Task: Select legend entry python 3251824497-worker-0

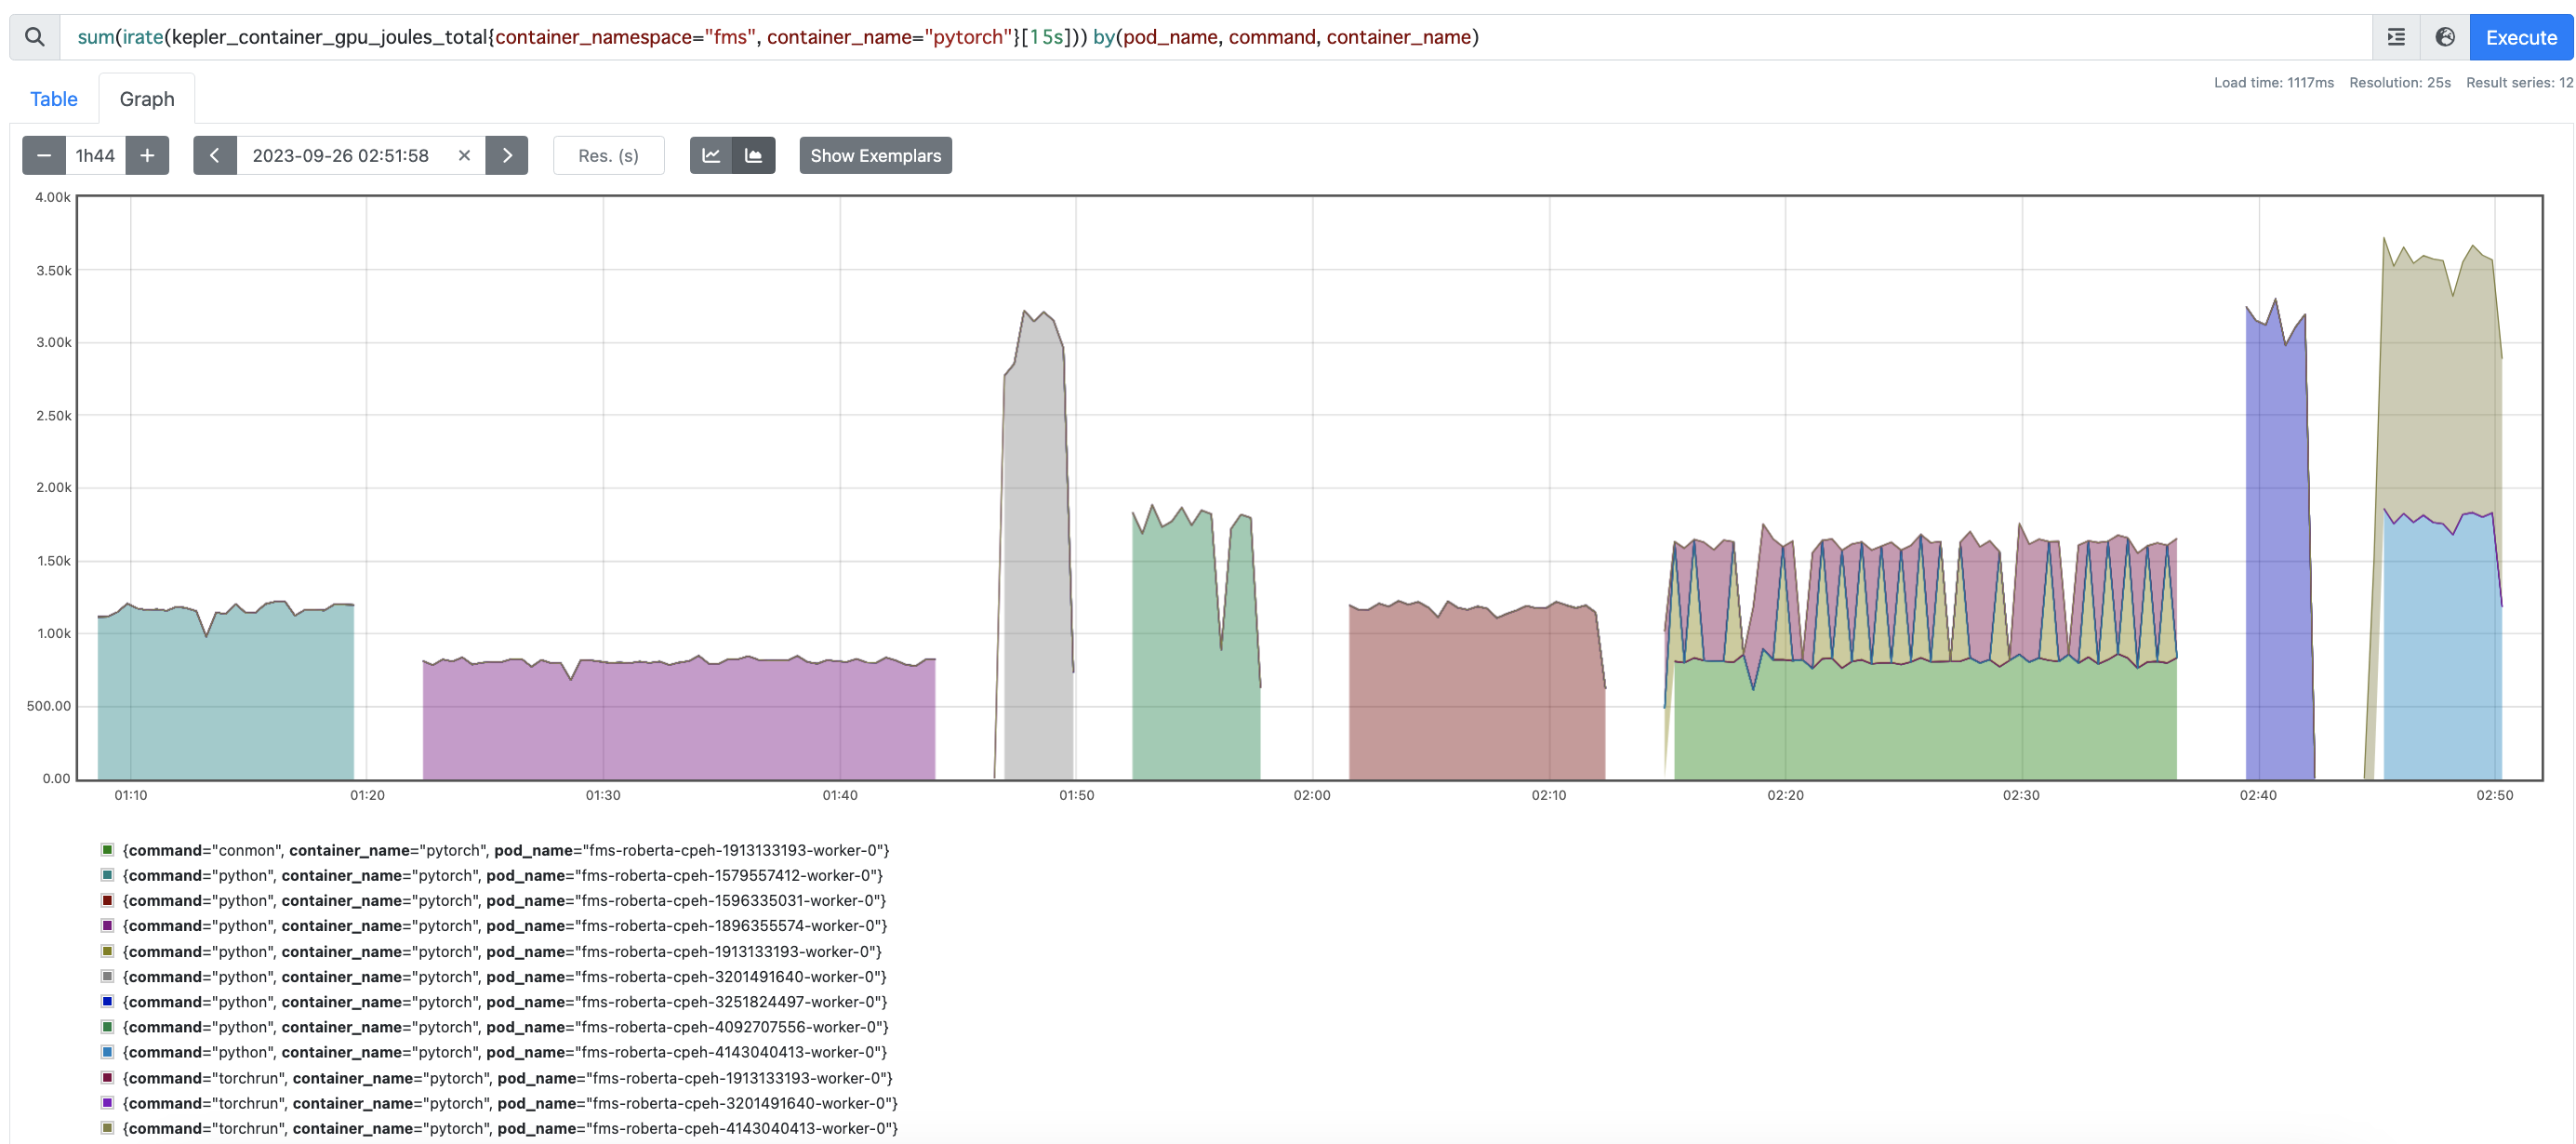Action: (505, 1002)
